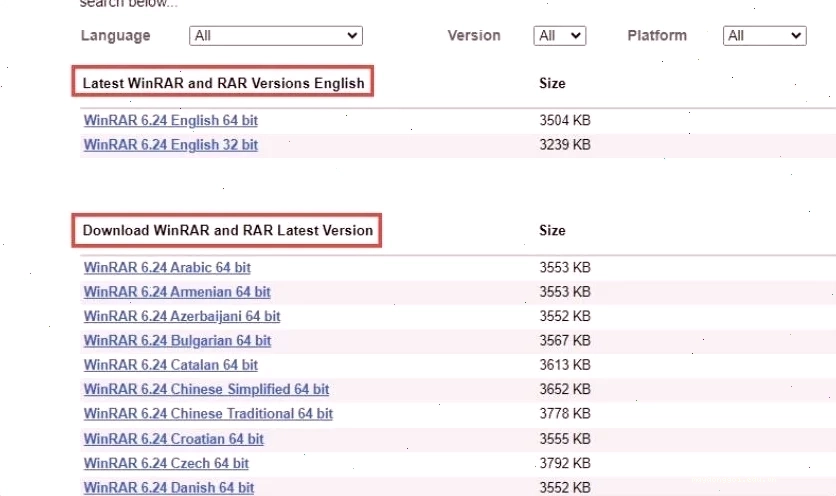Click the Language filter label

click(x=116, y=36)
